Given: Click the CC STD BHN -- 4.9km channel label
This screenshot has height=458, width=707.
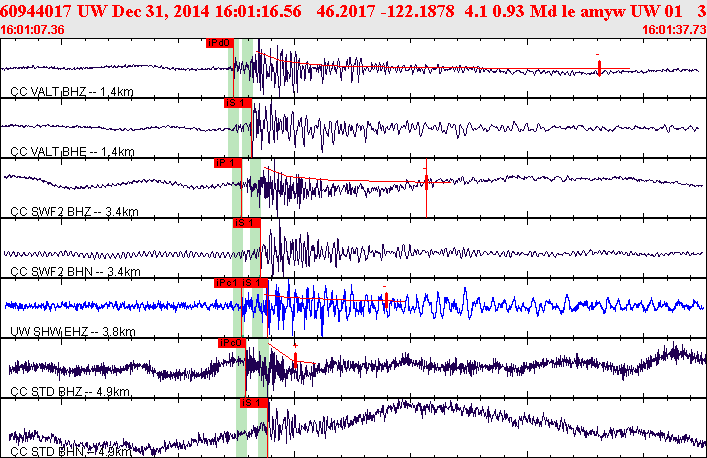Looking at the screenshot, I should point(71,451).
